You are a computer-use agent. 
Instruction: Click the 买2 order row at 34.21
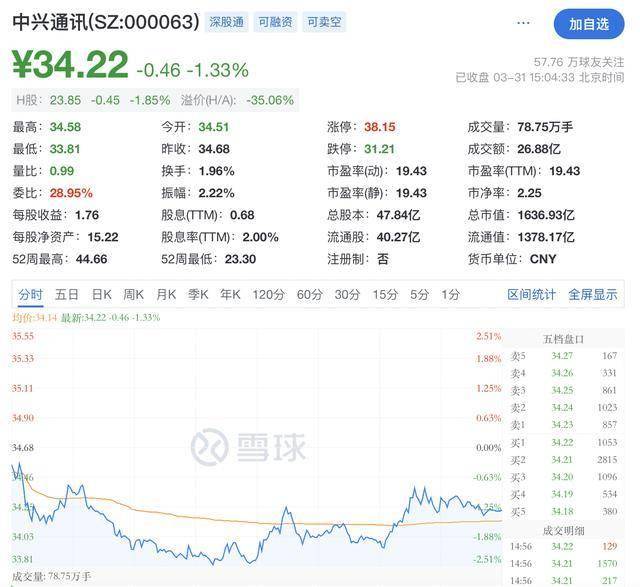(x=563, y=460)
